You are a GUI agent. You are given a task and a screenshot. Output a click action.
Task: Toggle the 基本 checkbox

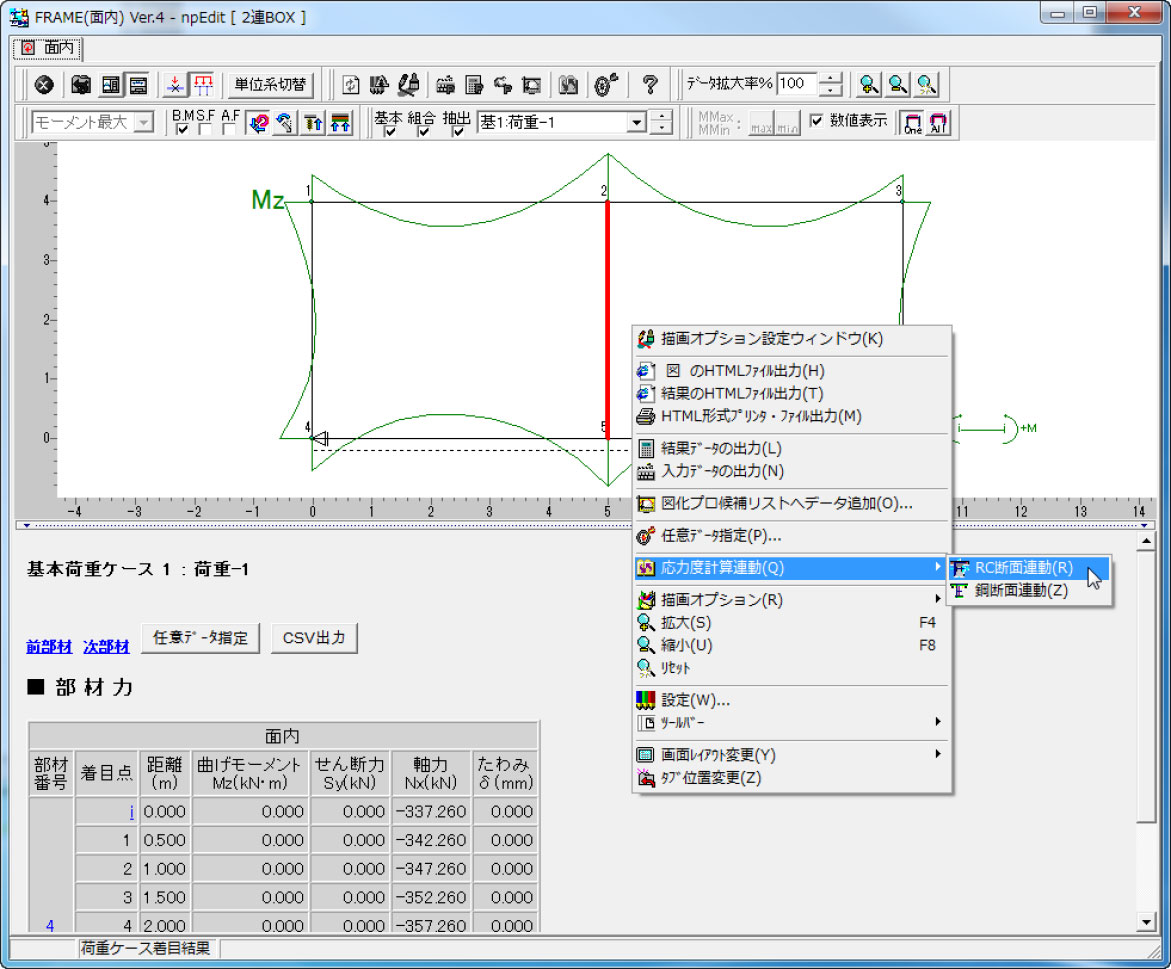tap(390, 131)
